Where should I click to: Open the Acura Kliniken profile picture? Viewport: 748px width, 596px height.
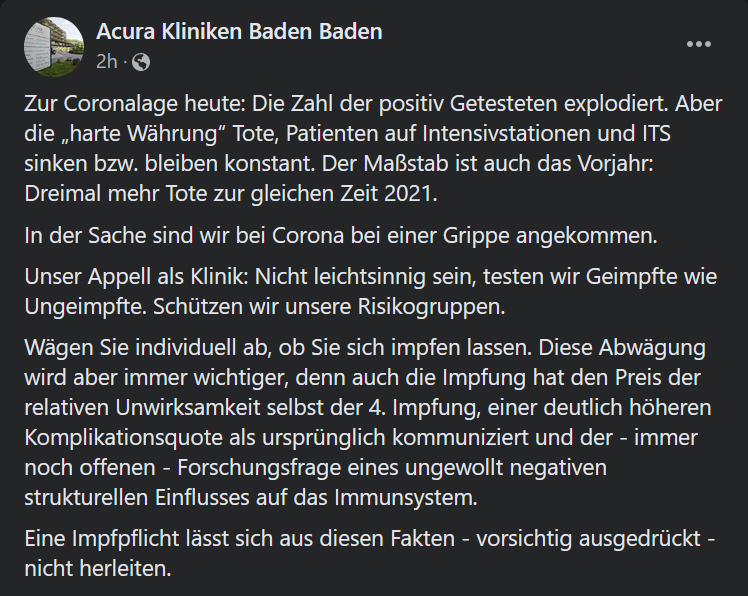coord(54,47)
